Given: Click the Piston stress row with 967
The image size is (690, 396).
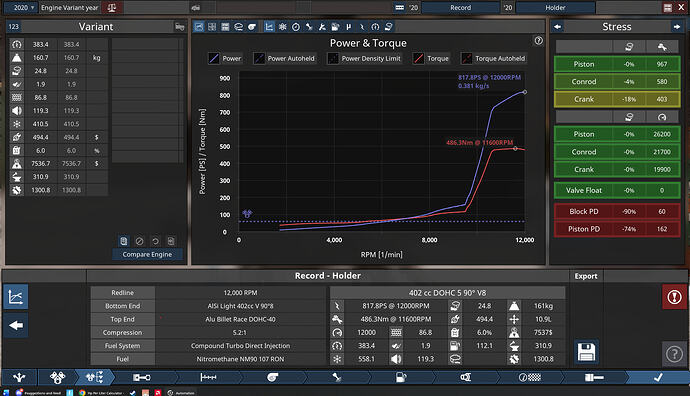Looking at the screenshot, I should [x=617, y=64].
